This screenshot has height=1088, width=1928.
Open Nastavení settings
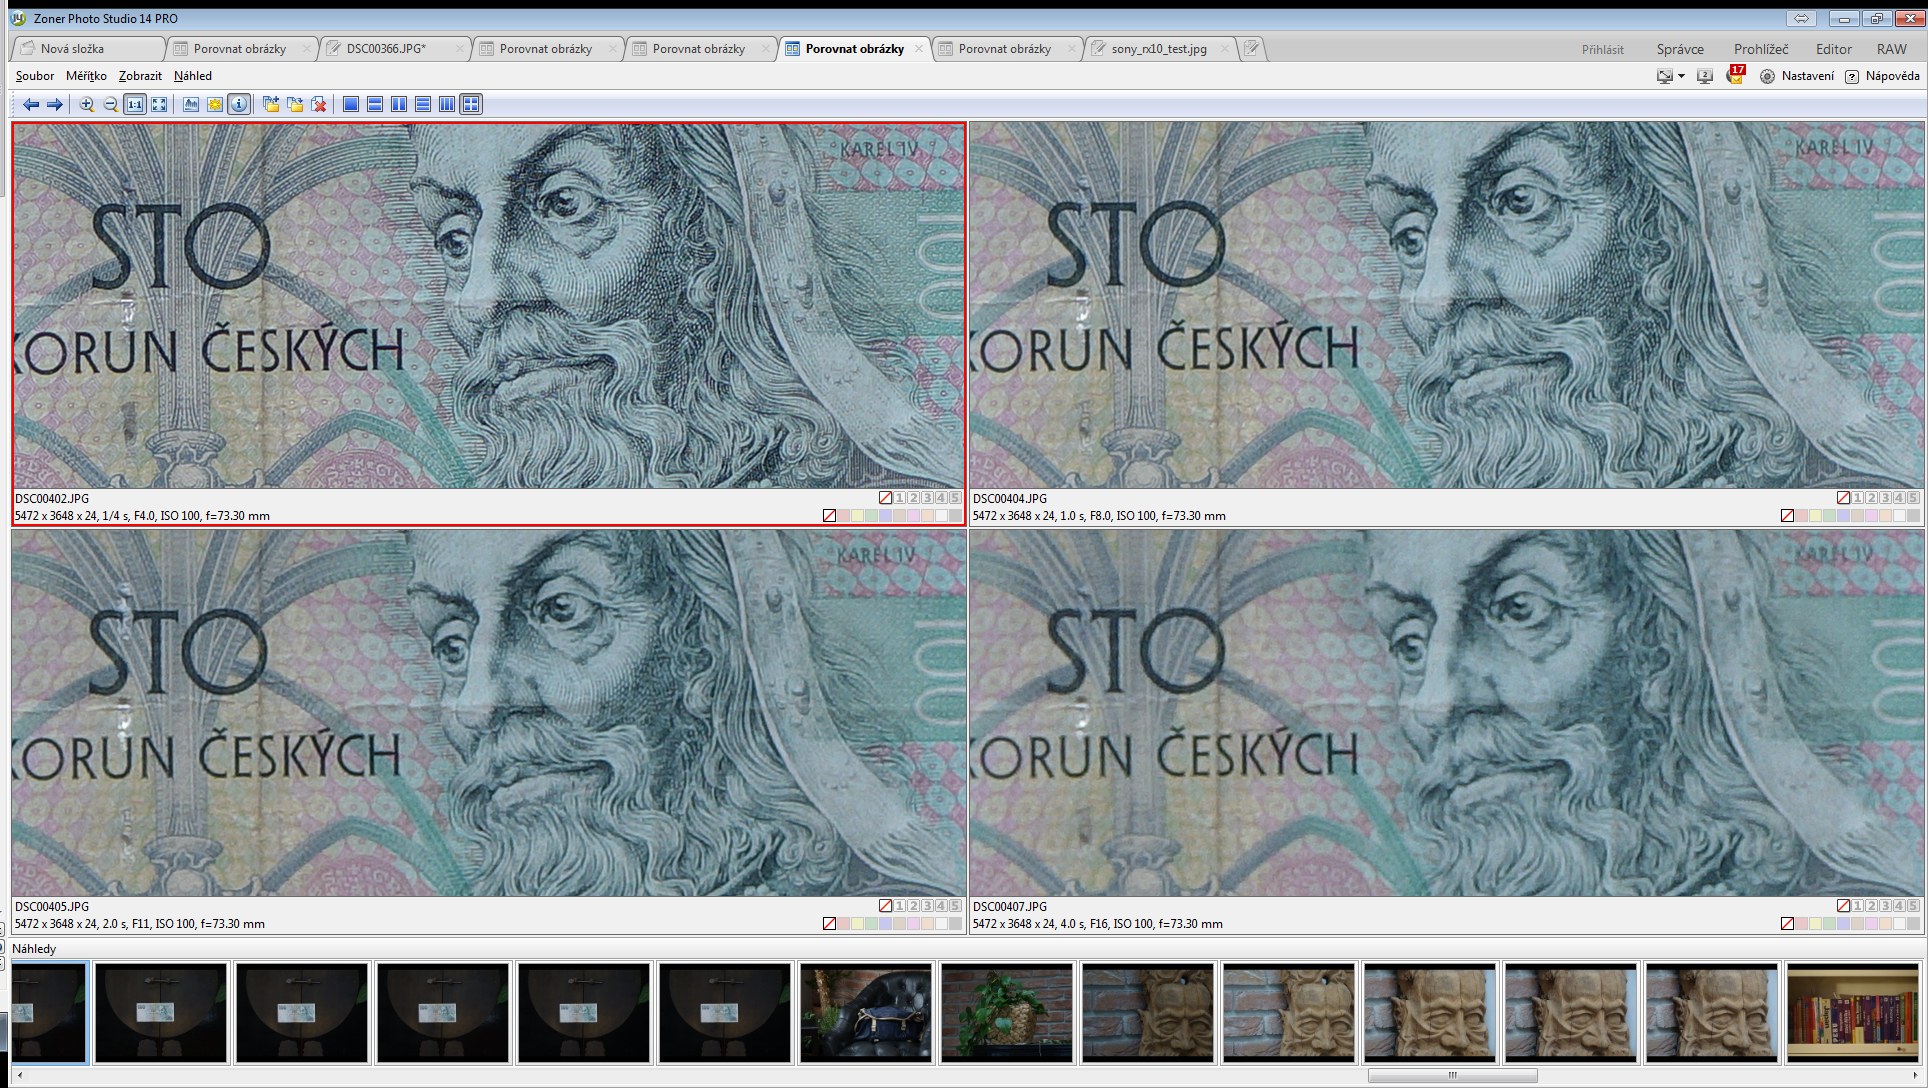point(1797,76)
